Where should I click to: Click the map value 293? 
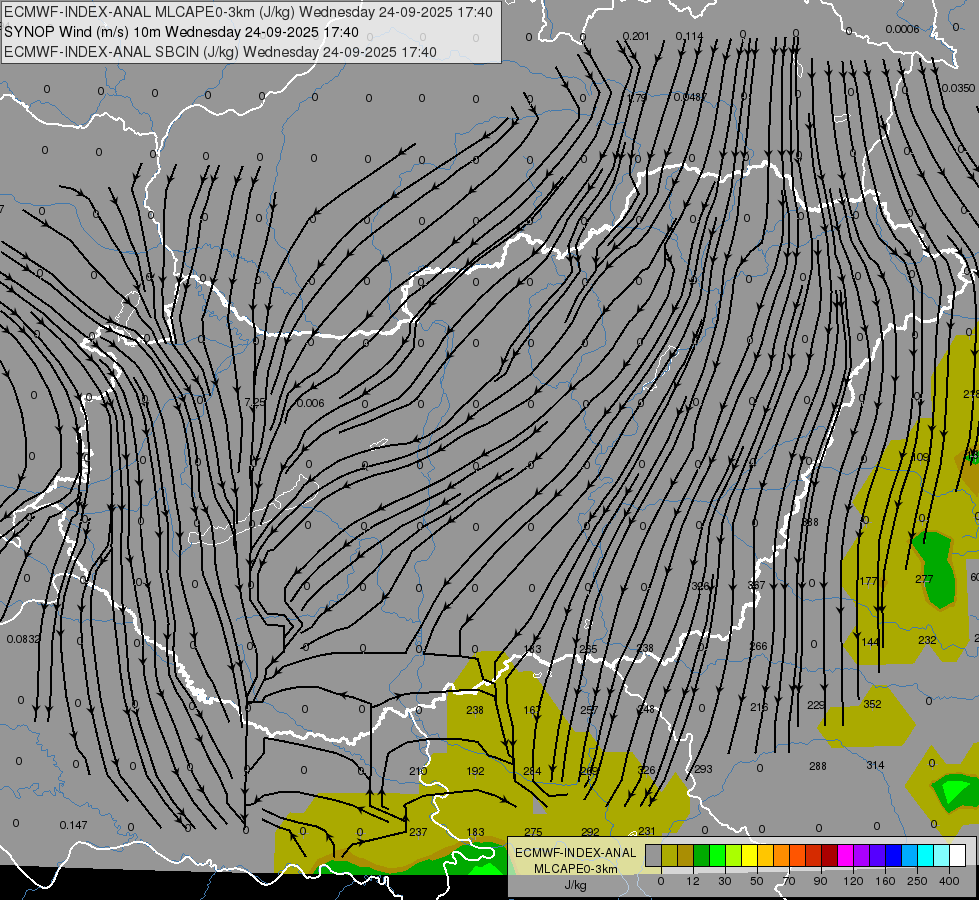(703, 769)
